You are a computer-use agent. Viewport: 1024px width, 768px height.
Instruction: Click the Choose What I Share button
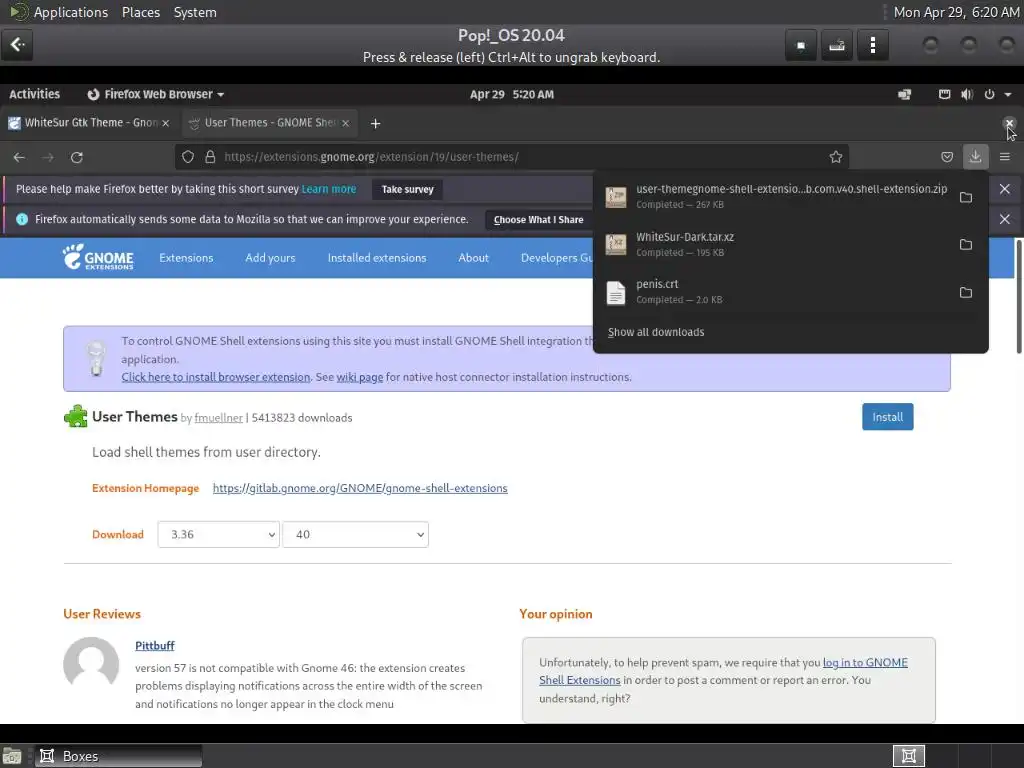pos(538,220)
